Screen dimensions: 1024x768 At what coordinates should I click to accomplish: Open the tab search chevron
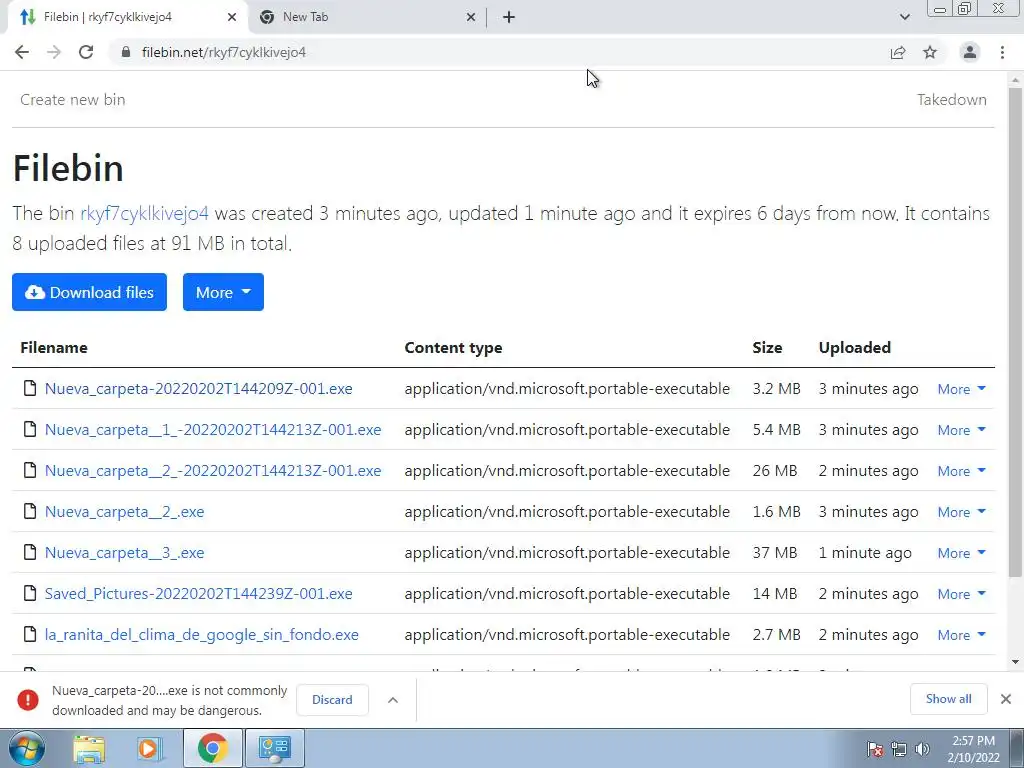pos(904,17)
